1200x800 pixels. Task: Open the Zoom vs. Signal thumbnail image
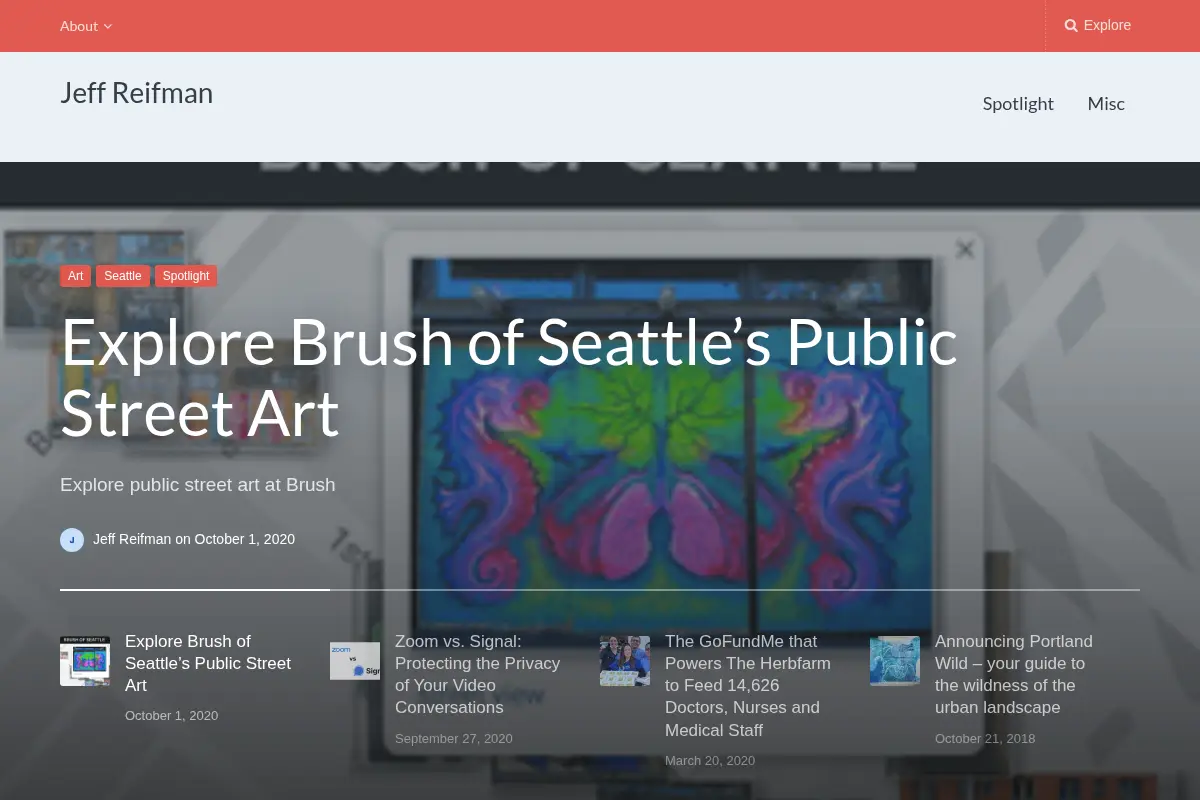pos(355,661)
